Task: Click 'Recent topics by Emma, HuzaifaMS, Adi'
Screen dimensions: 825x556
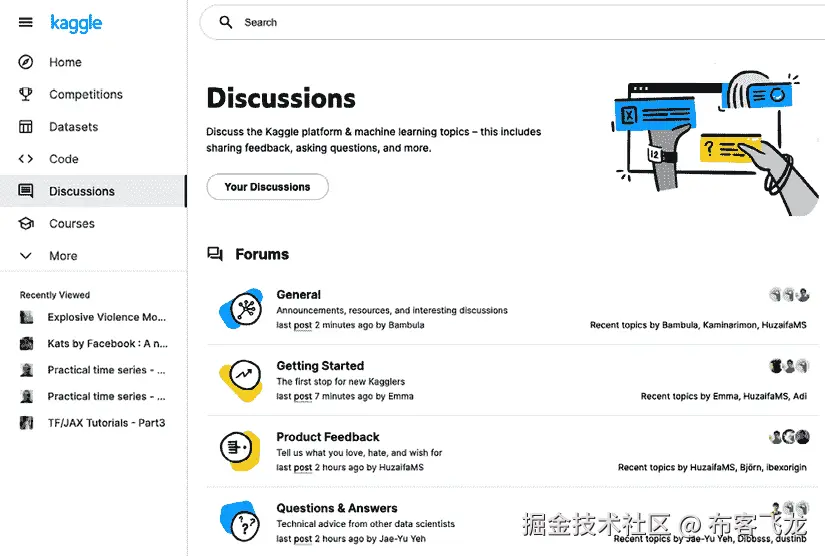Action: coord(723,396)
